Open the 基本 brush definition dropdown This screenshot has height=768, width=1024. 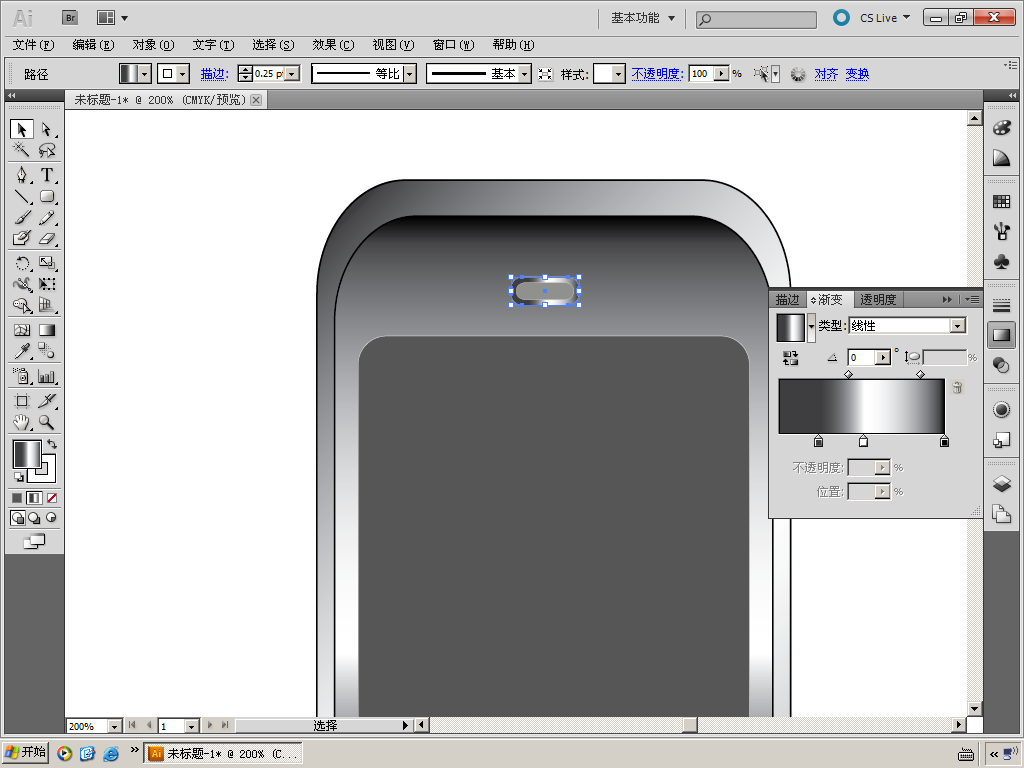click(x=524, y=74)
